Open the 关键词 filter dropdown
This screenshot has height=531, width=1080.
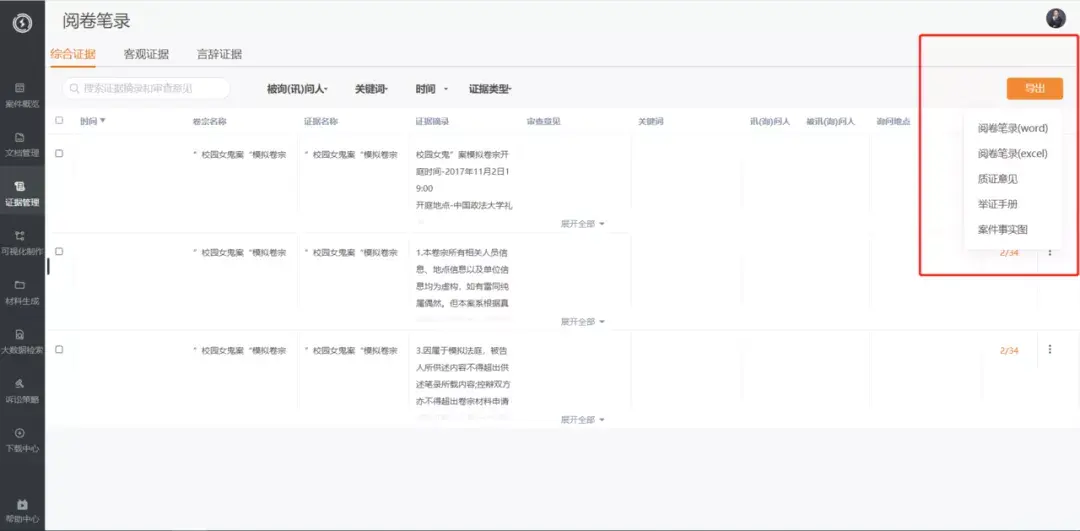(372, 89)
